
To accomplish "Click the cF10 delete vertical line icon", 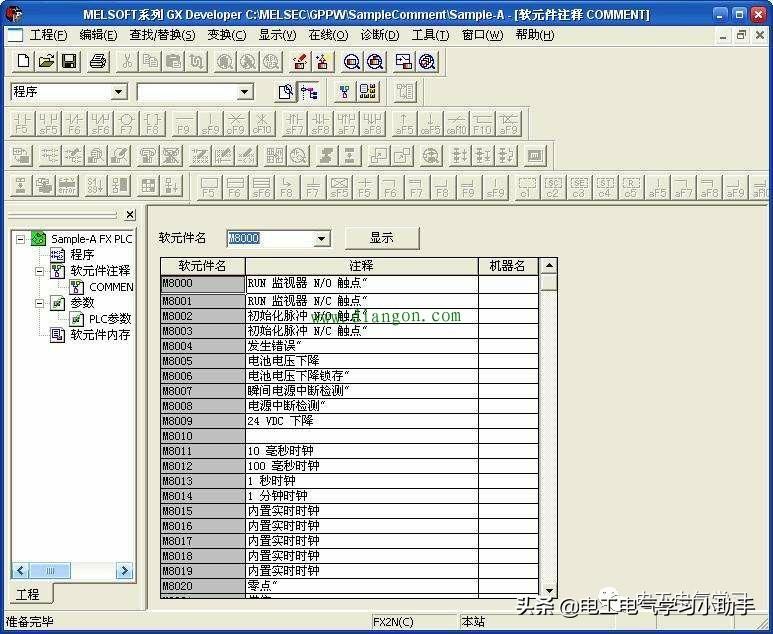I will pyautogui.click(x=262, y=123).
